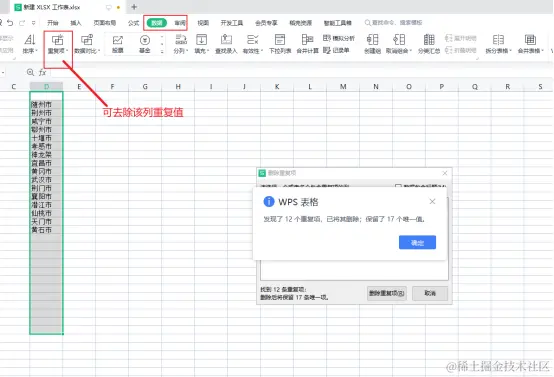Toggle the checkbox in the 删除重复项 dialog
This screenshot has width=554, height=377.
[398, 186]
